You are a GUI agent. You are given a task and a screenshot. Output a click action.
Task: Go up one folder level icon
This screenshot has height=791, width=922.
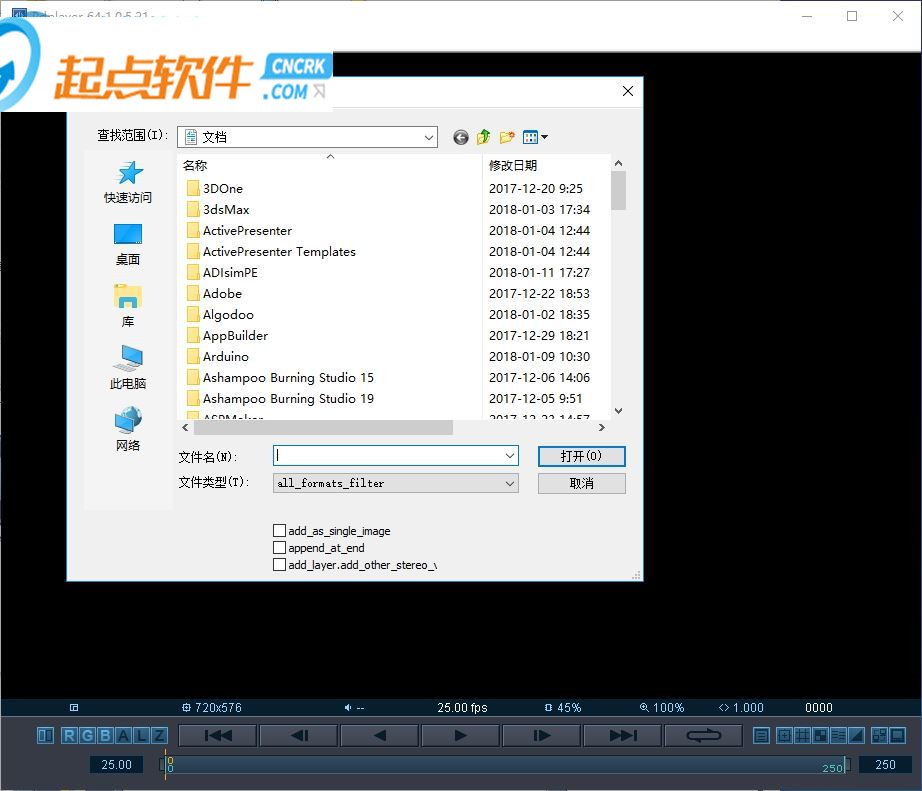click(483, 137)
